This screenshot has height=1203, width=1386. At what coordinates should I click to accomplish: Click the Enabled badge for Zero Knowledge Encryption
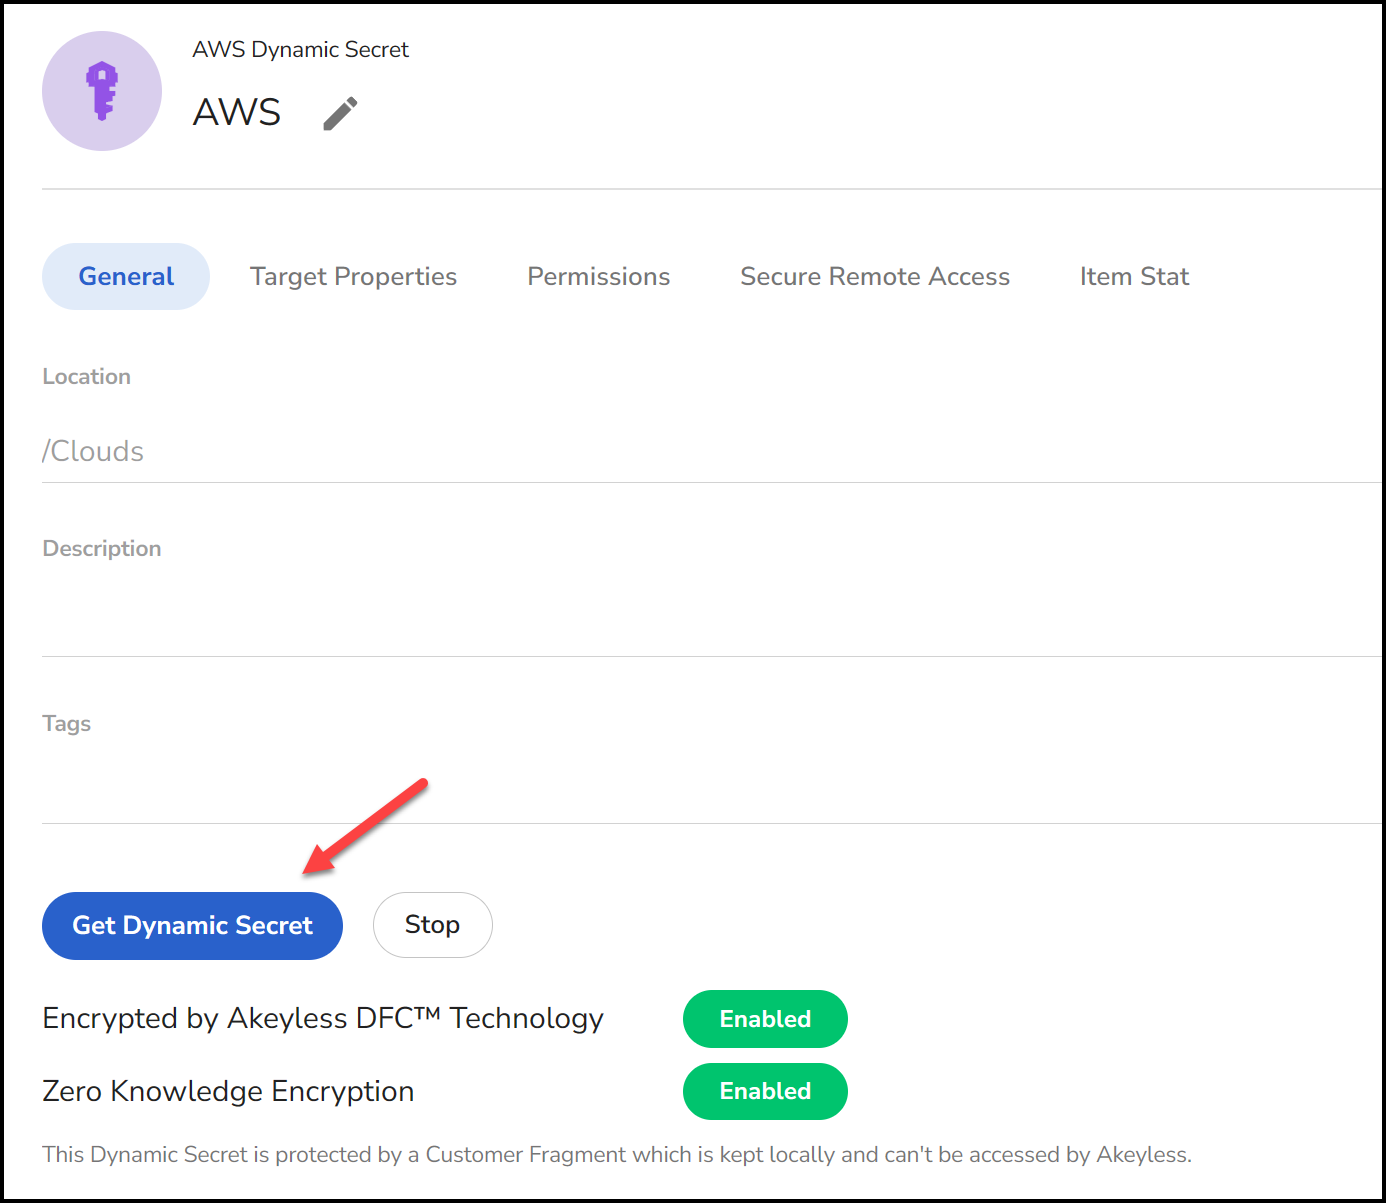tap(765, 1091)
